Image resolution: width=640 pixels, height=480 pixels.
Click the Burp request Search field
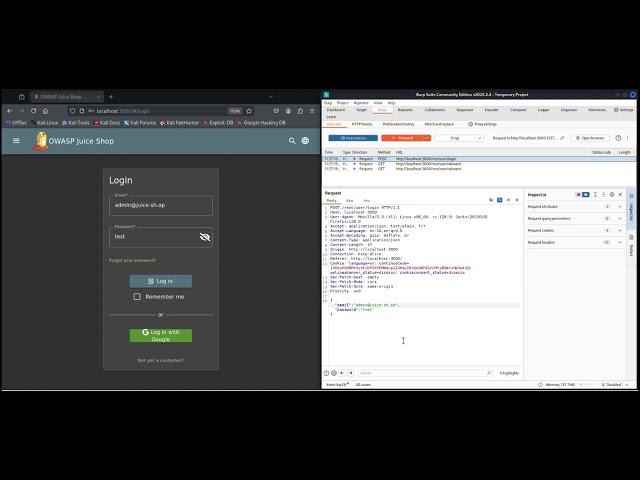[425, 373]
